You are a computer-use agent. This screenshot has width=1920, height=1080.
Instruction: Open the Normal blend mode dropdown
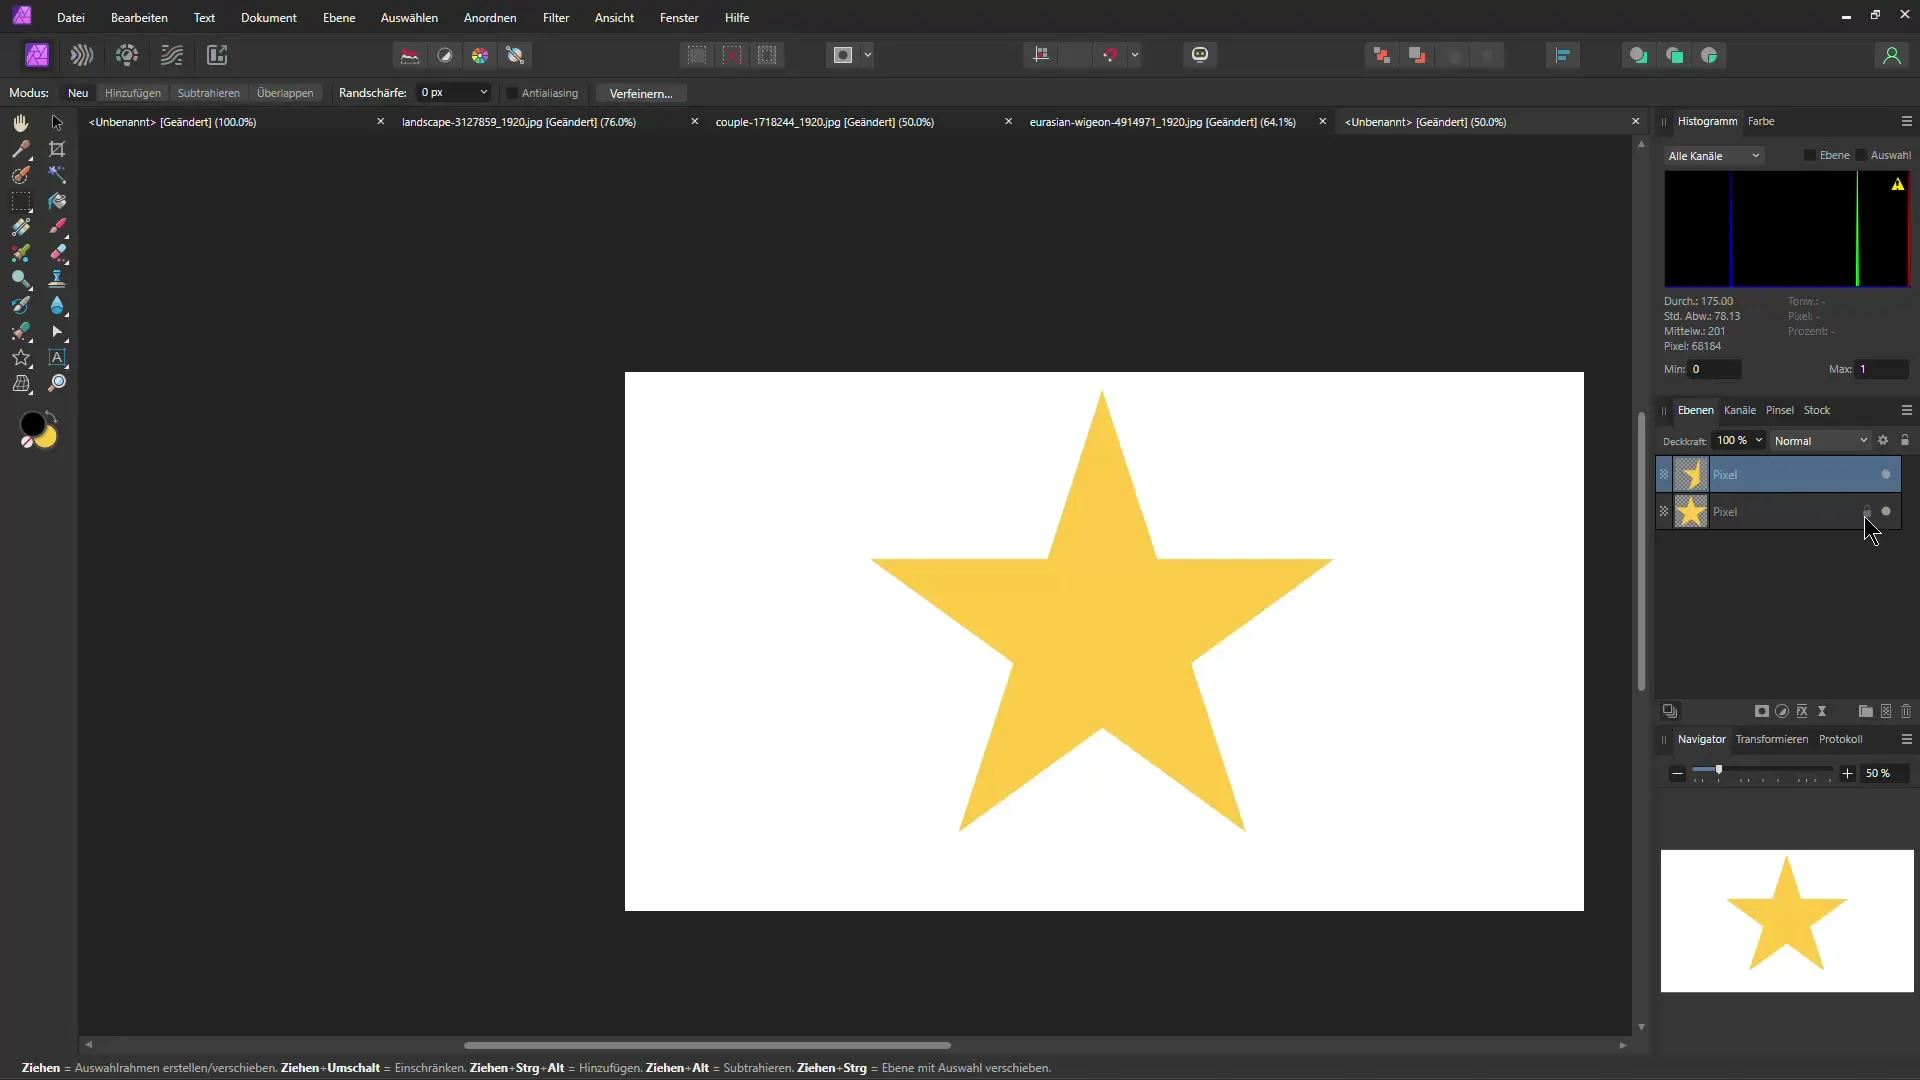1821,441
